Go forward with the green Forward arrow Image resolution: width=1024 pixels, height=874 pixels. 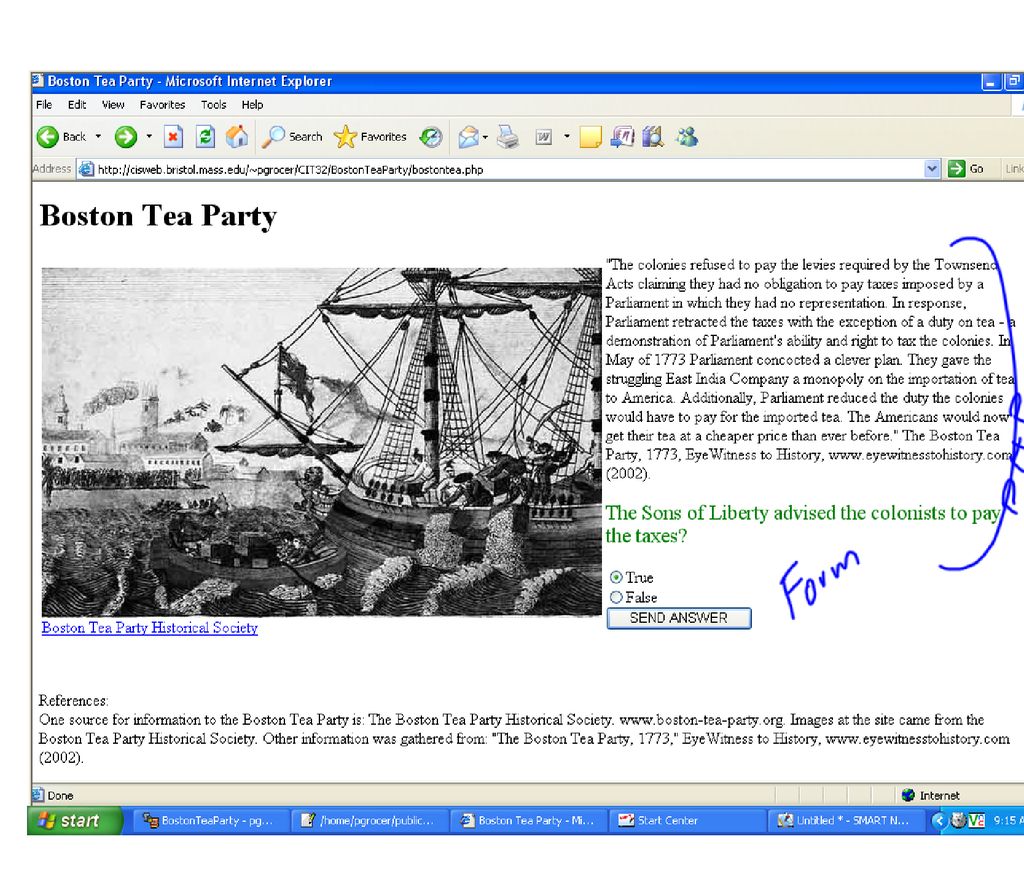[x=126, y=137]
